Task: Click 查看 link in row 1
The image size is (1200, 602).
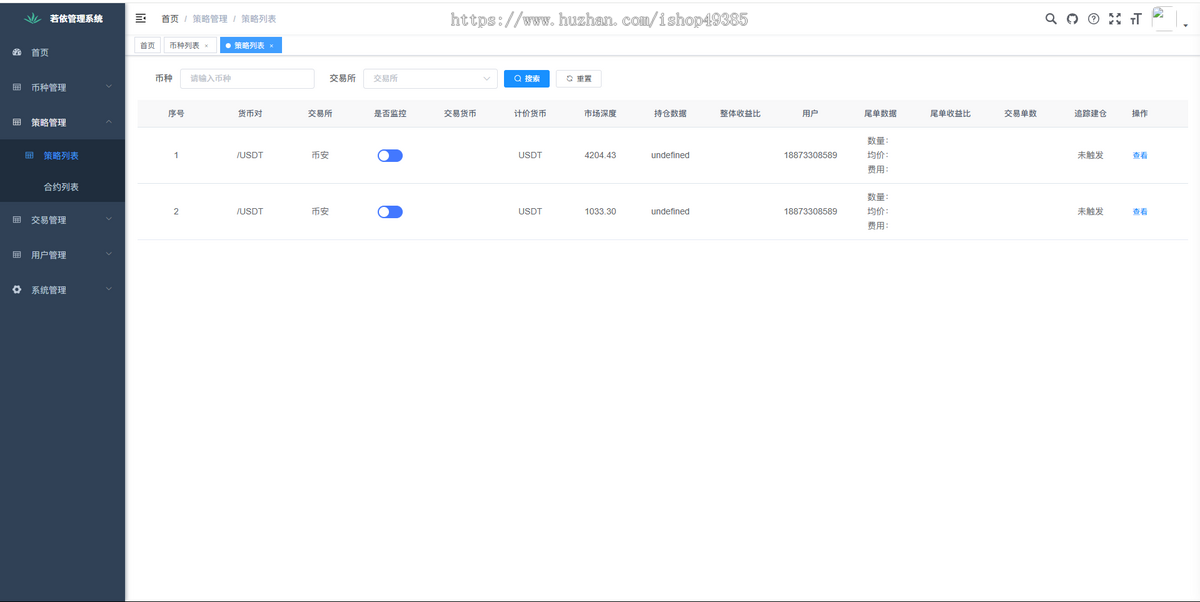Action: click(1140, 156)
